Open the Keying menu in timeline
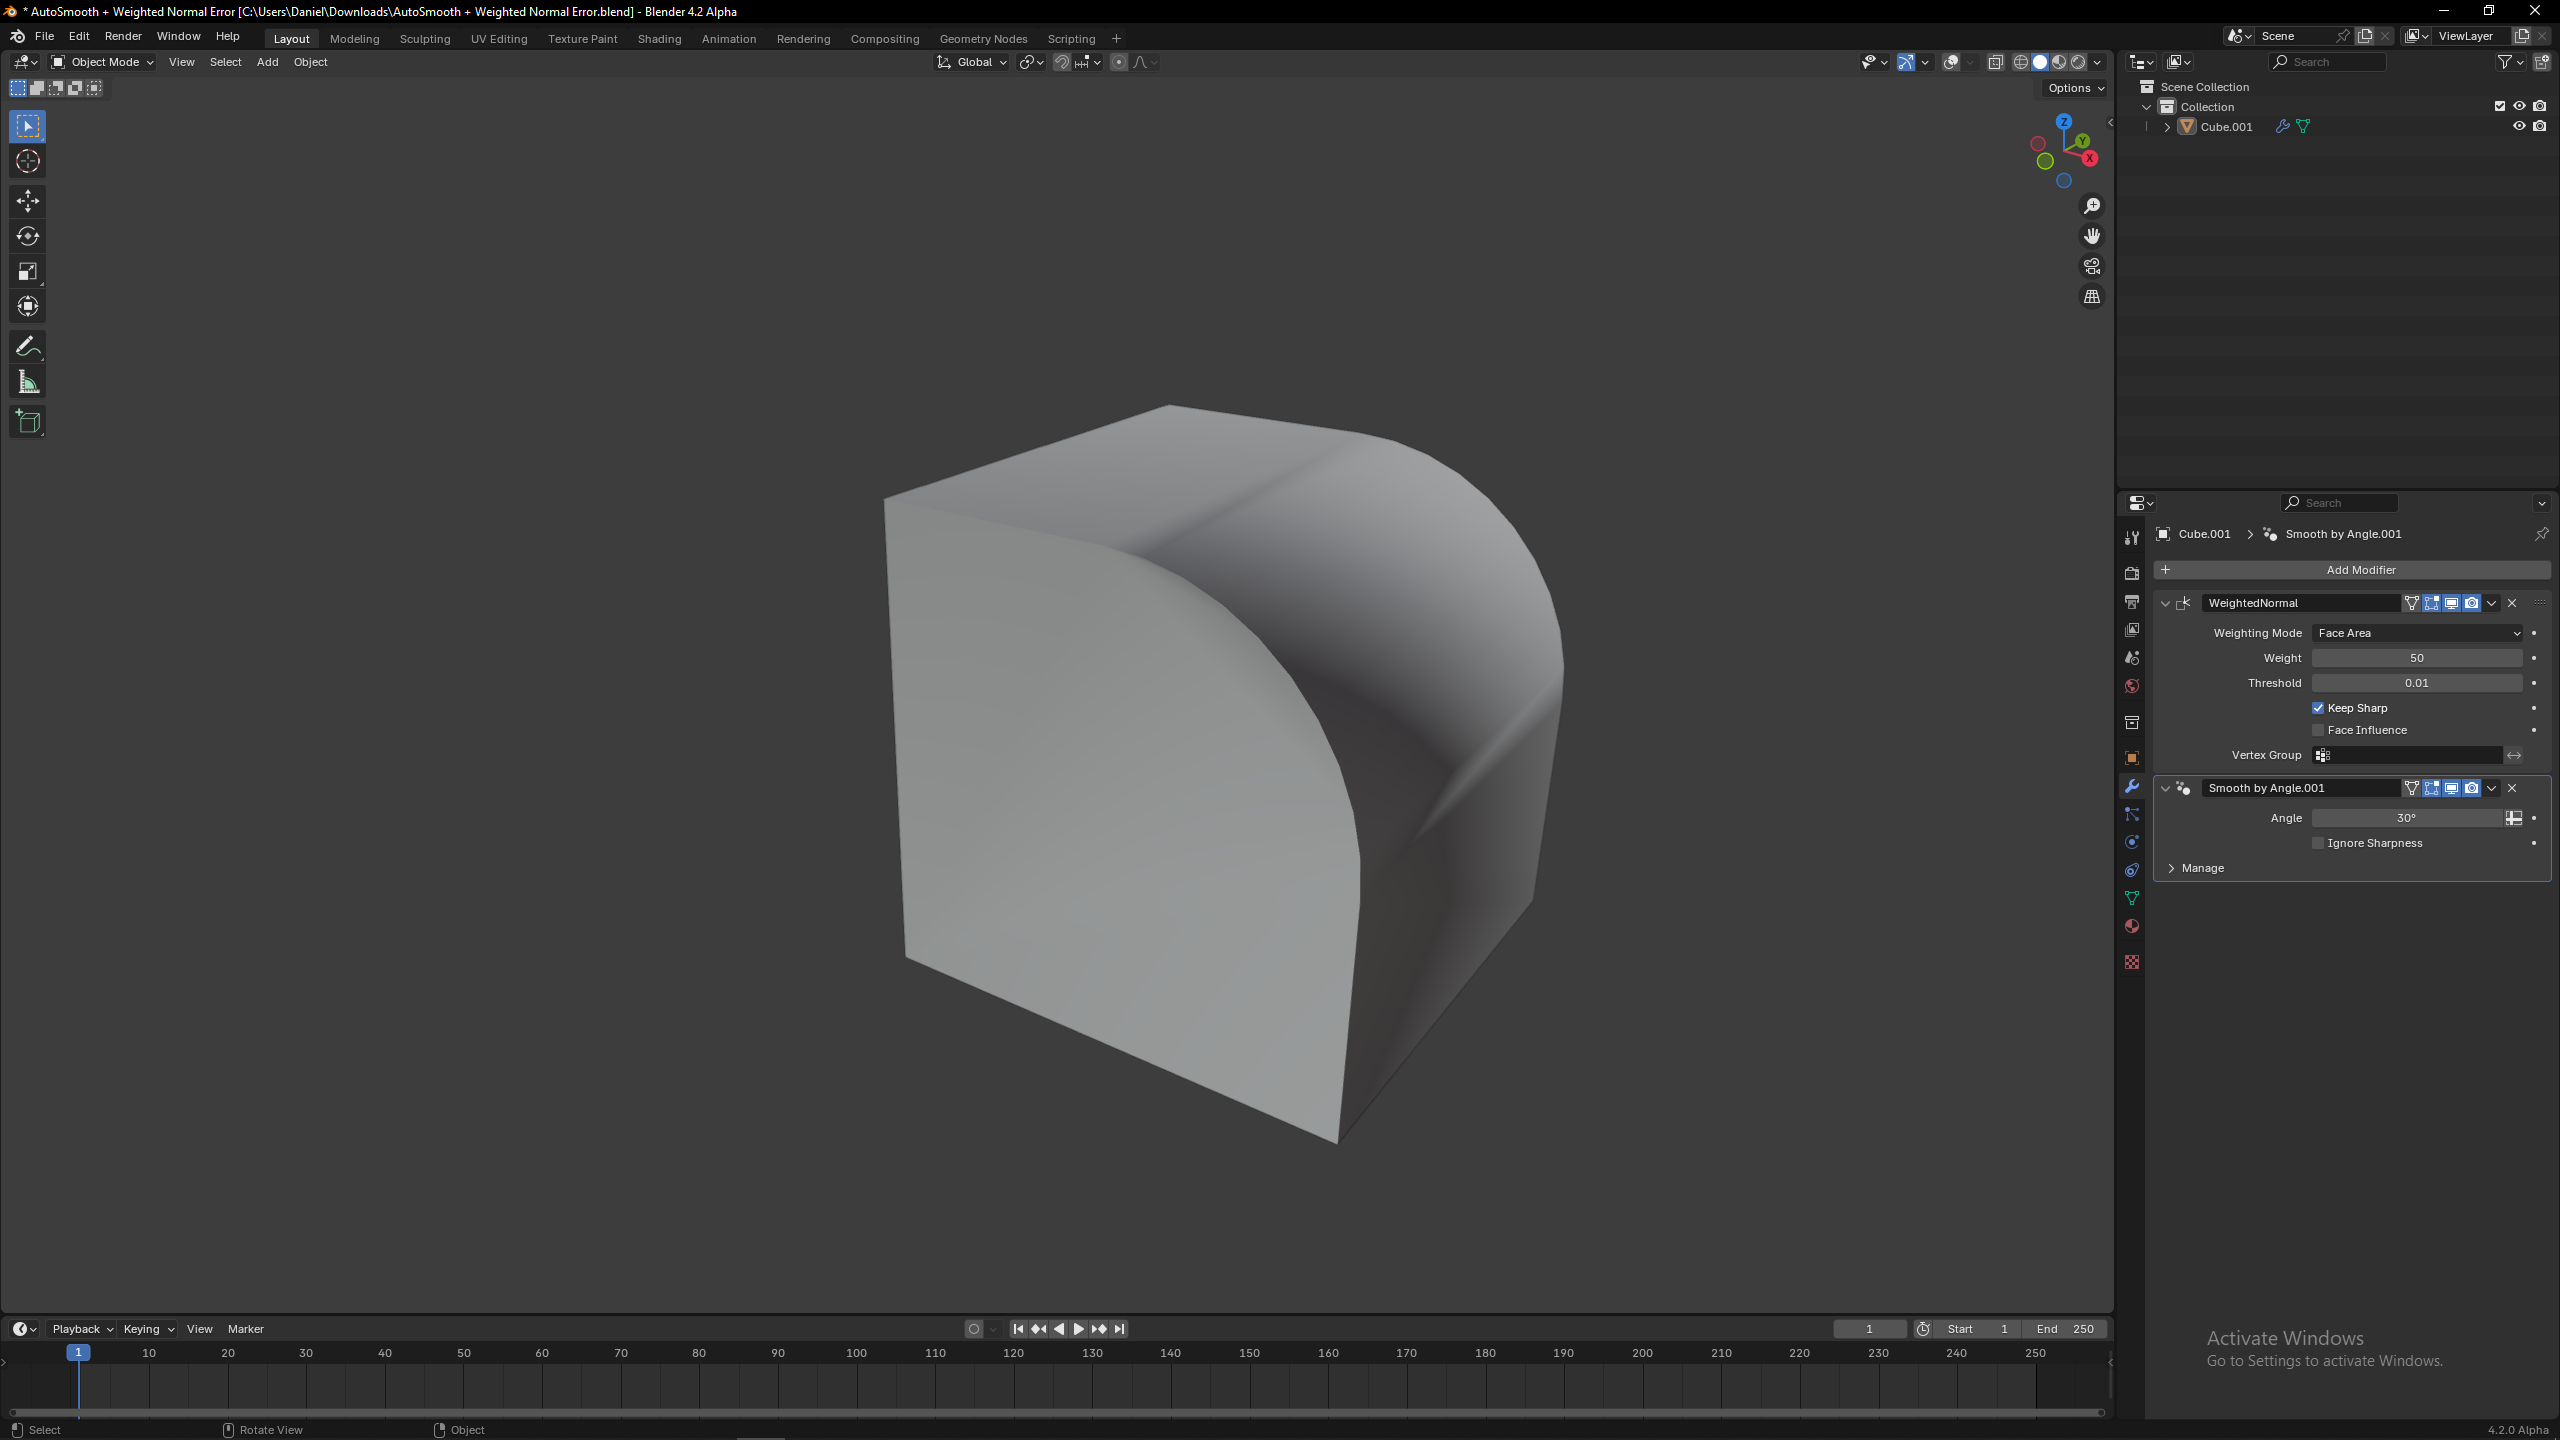Image resolution: width=2560 pixels, height=1440 pixels. [148, 1329]
